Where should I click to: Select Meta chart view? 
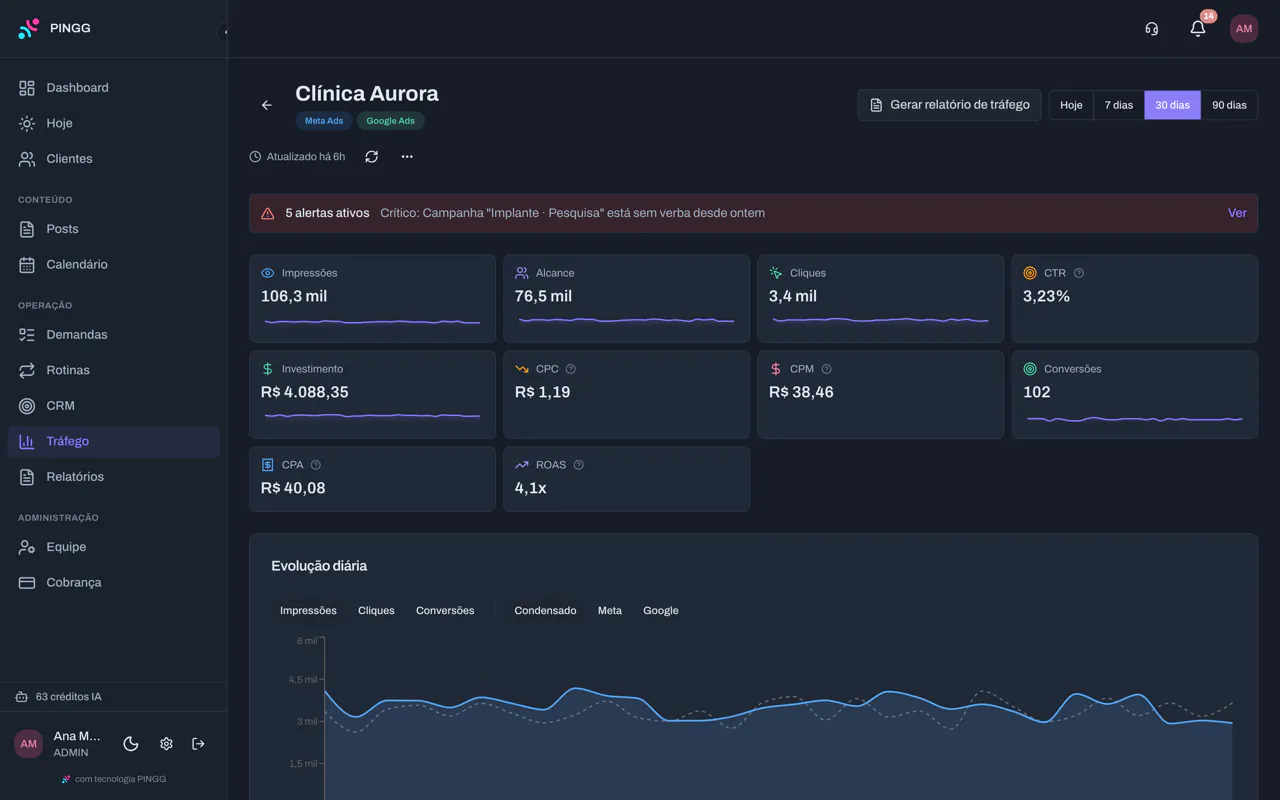click(610, 611)
